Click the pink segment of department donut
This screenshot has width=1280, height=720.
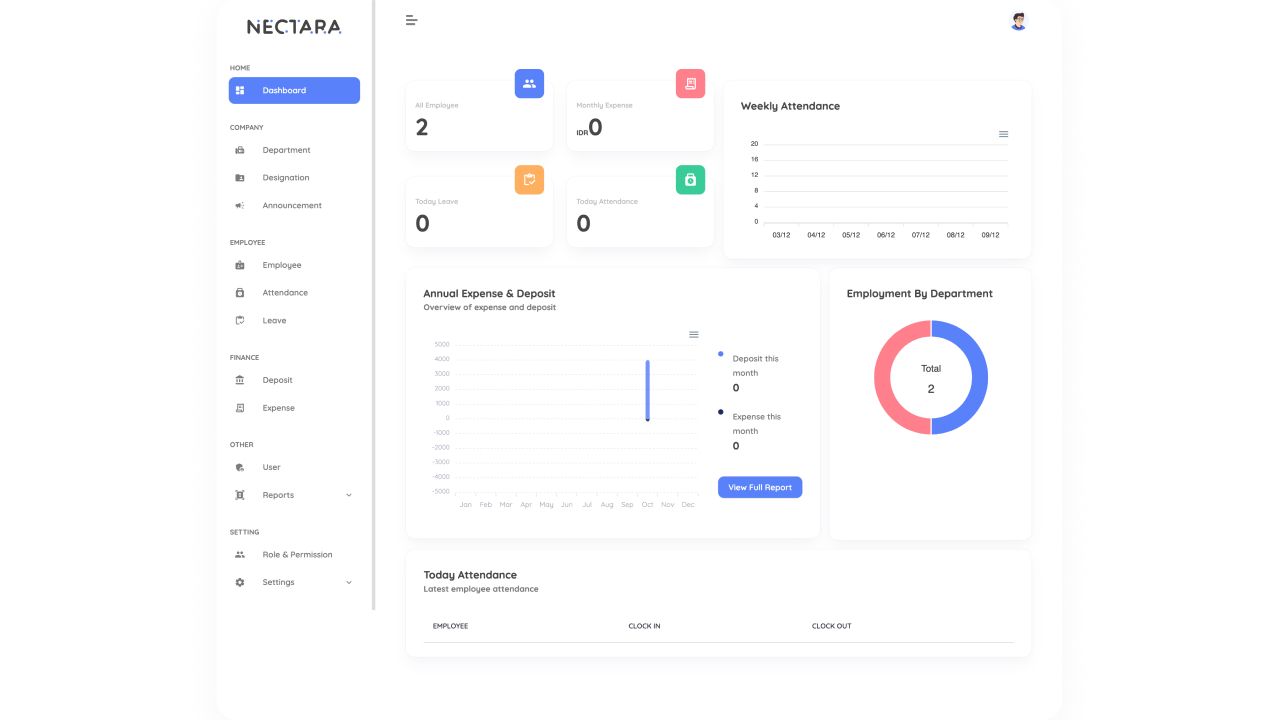[883, 377]
